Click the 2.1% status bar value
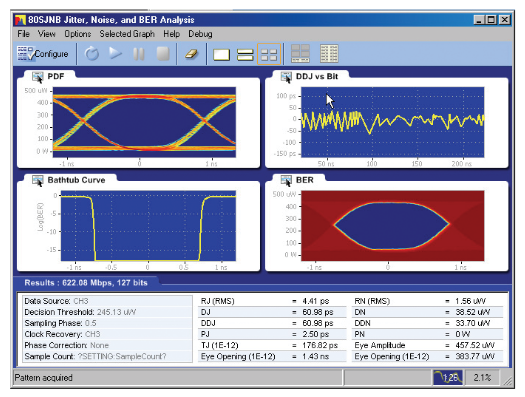This screenshot has height=397, width=525. [482, 378]
